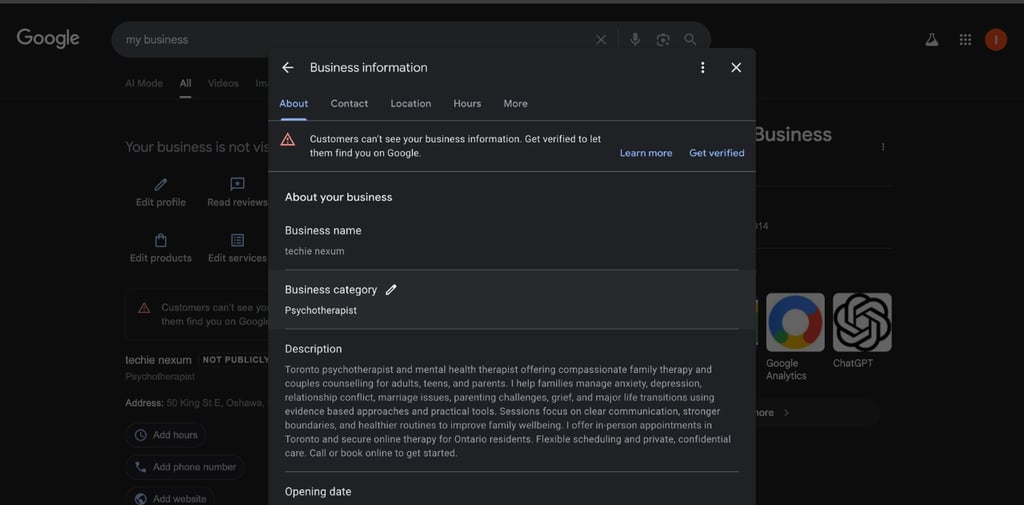Open the Google apps grid

click(965, 40)
